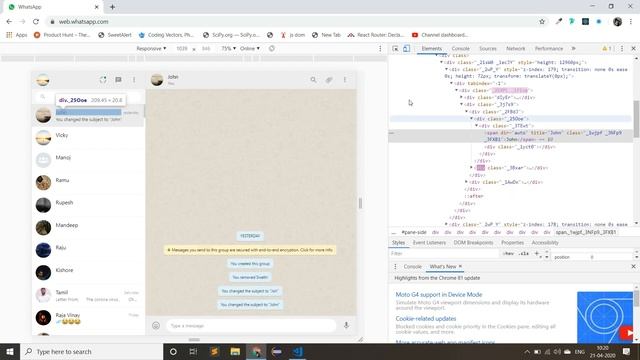
Task: Open the attach paperclip in chat header
Action: pyautogui.click(x=329, y=80)
